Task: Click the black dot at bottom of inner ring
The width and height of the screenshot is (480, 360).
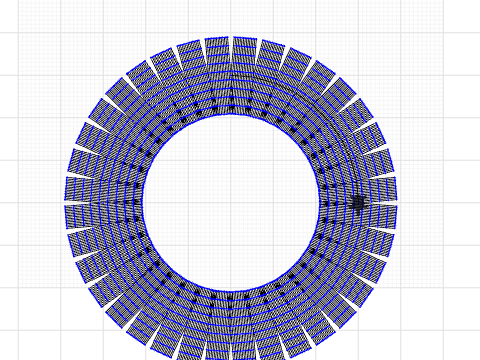Action: tap(230, 296)
